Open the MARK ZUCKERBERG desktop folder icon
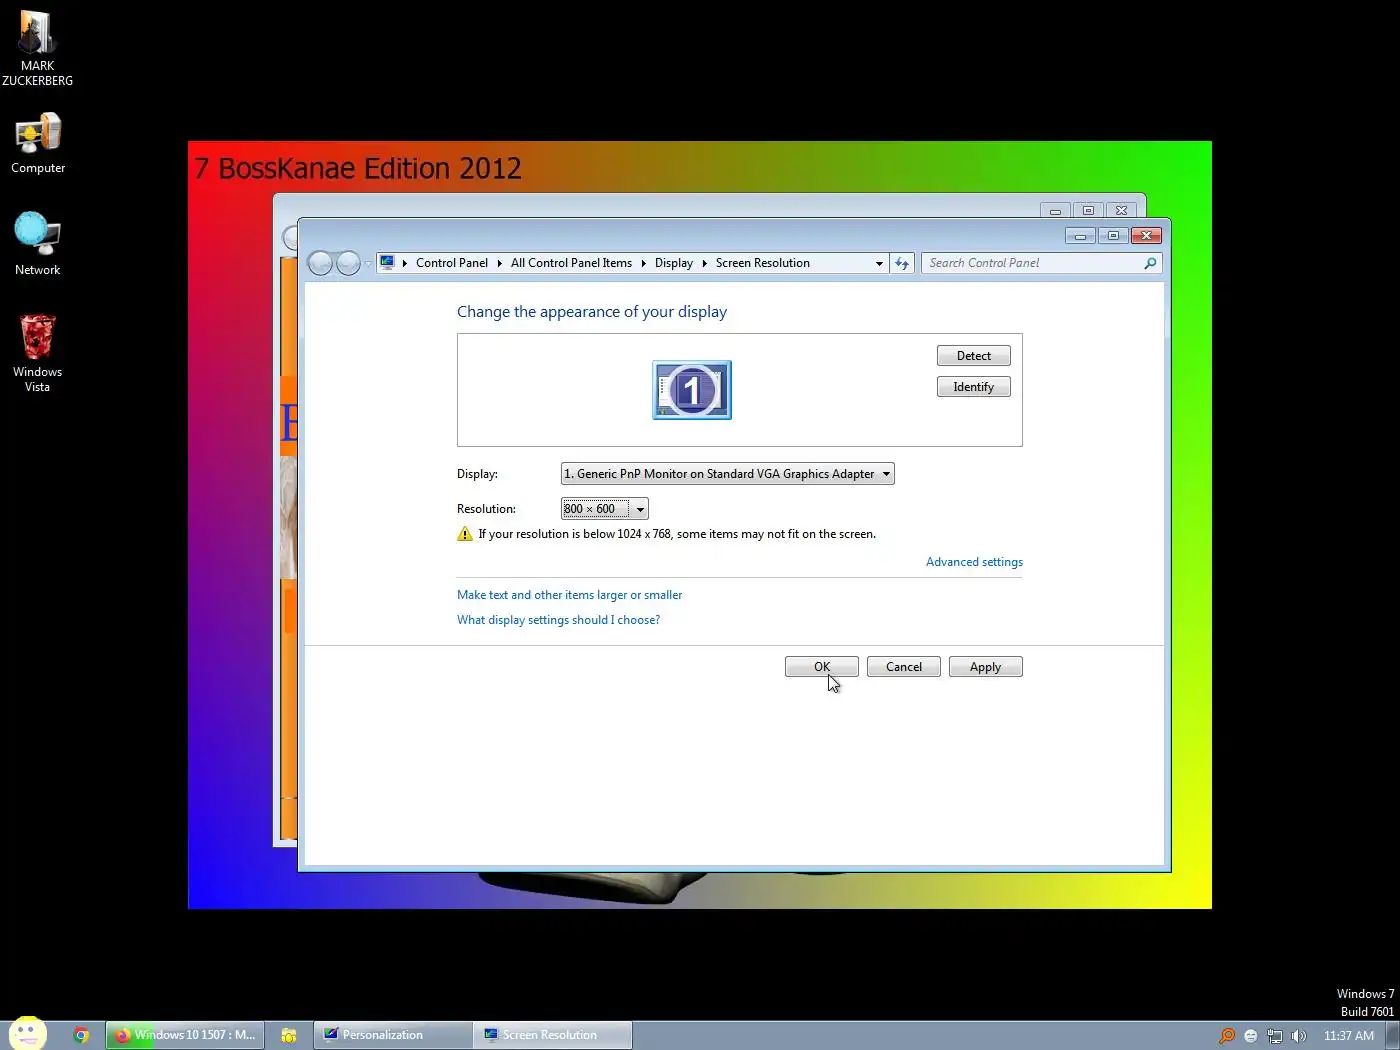 tap(37, 47)
